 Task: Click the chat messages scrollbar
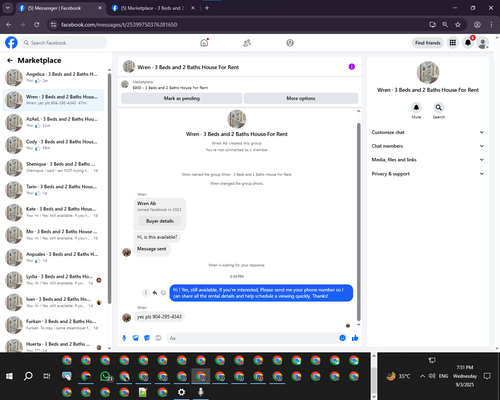359,222
